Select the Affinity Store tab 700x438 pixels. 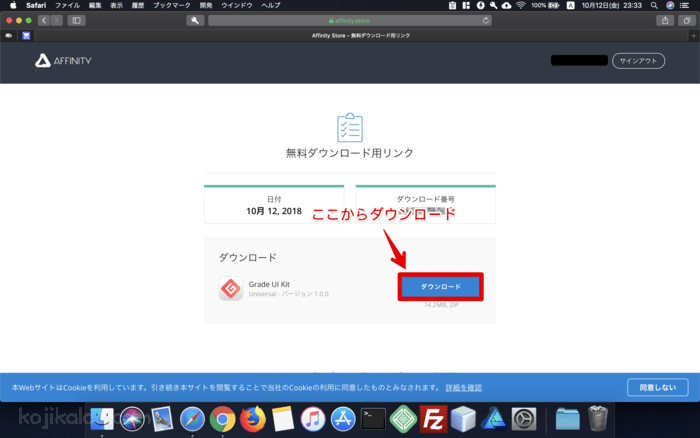click(x=361, y=36)
